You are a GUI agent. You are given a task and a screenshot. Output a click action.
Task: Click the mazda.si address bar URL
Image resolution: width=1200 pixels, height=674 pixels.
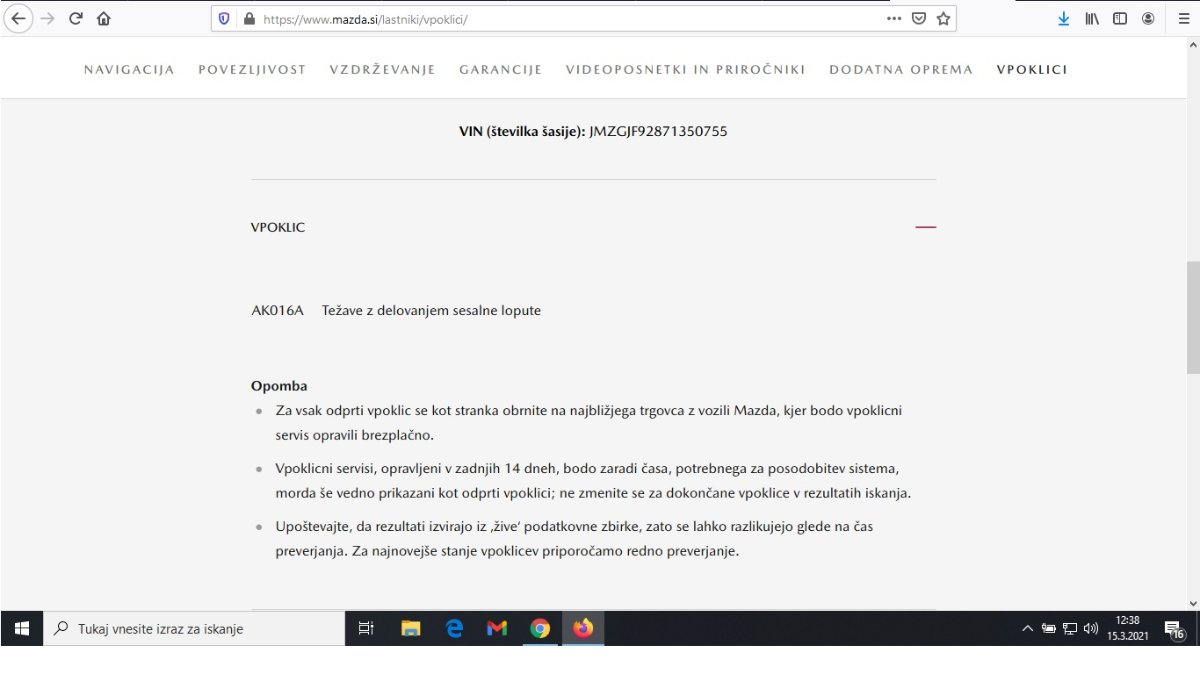[365, 19]
